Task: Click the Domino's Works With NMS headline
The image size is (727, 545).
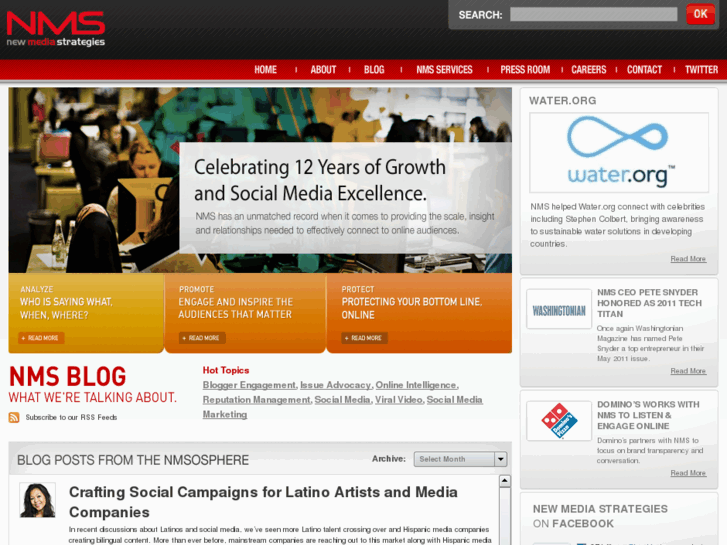Action: pyautogui.click(x=648, y=415)
